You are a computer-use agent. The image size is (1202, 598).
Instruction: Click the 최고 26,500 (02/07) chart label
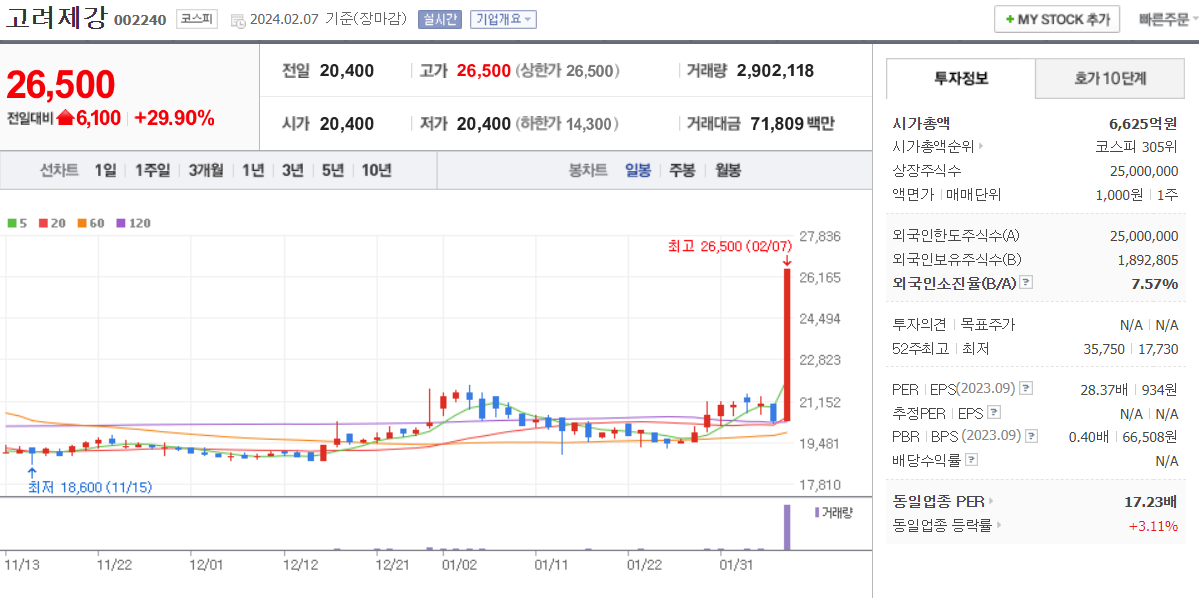[730, 246]
